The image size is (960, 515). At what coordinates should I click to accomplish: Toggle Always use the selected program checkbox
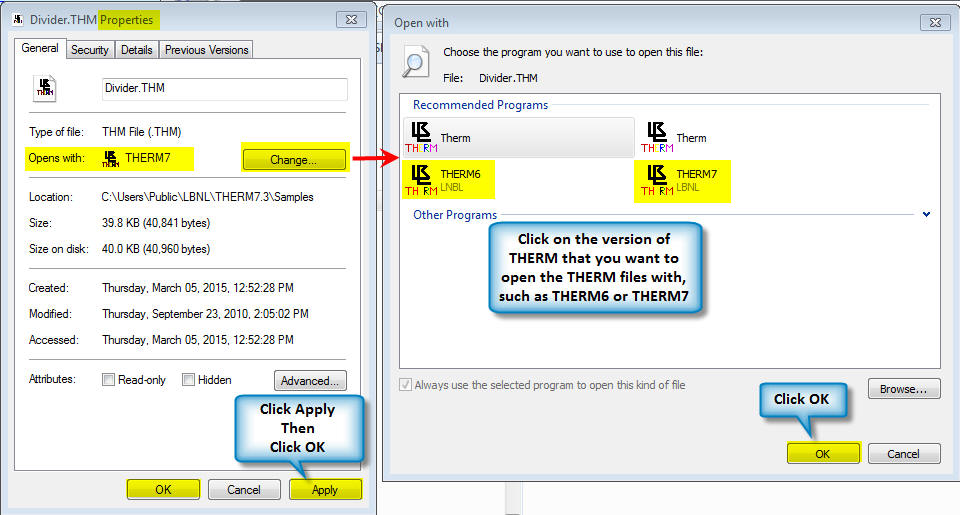(405, 385)
